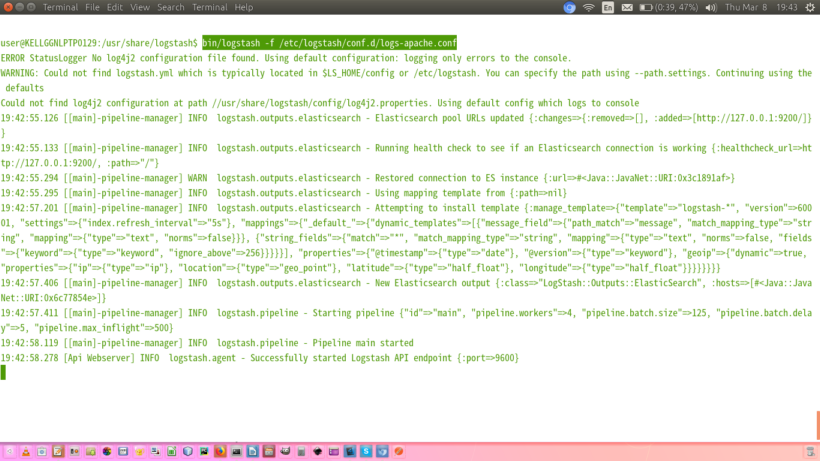
Task: Expand the En keyboard layout menu
Action: pyautogui.click(x=608, y=7)
